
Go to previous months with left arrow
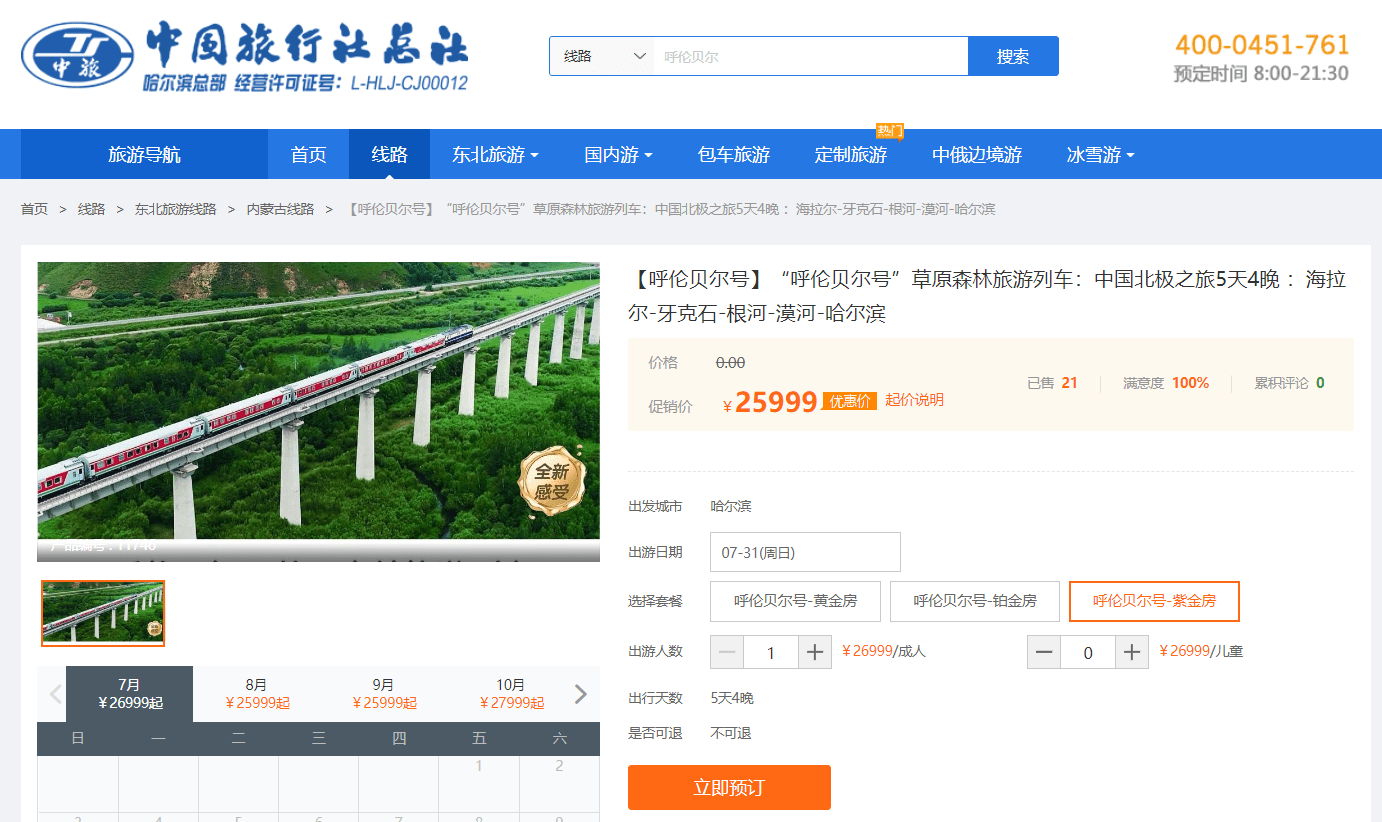(x=56, y=694)
